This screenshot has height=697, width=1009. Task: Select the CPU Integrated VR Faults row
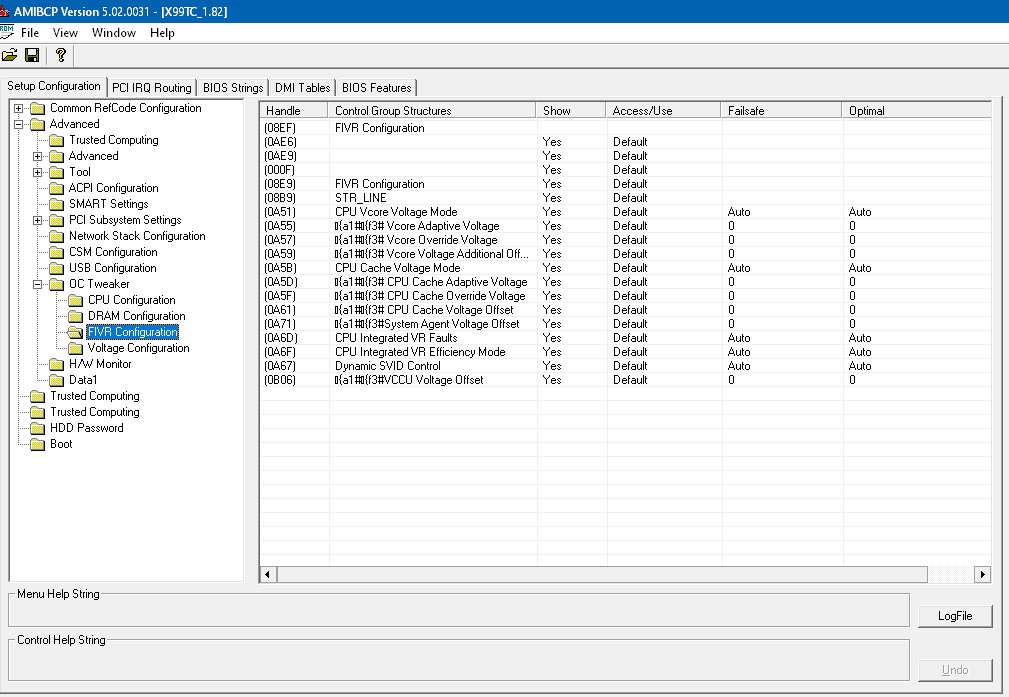625,338
